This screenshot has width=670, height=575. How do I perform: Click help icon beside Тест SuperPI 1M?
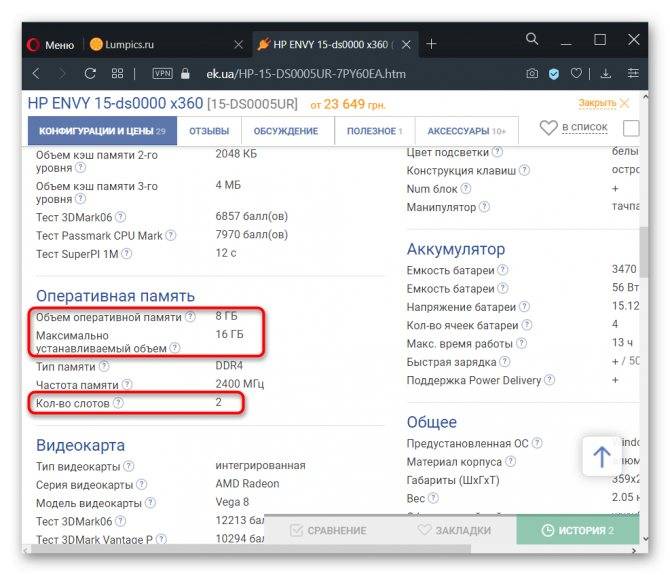pyautogui.click(x=126, y=254)
